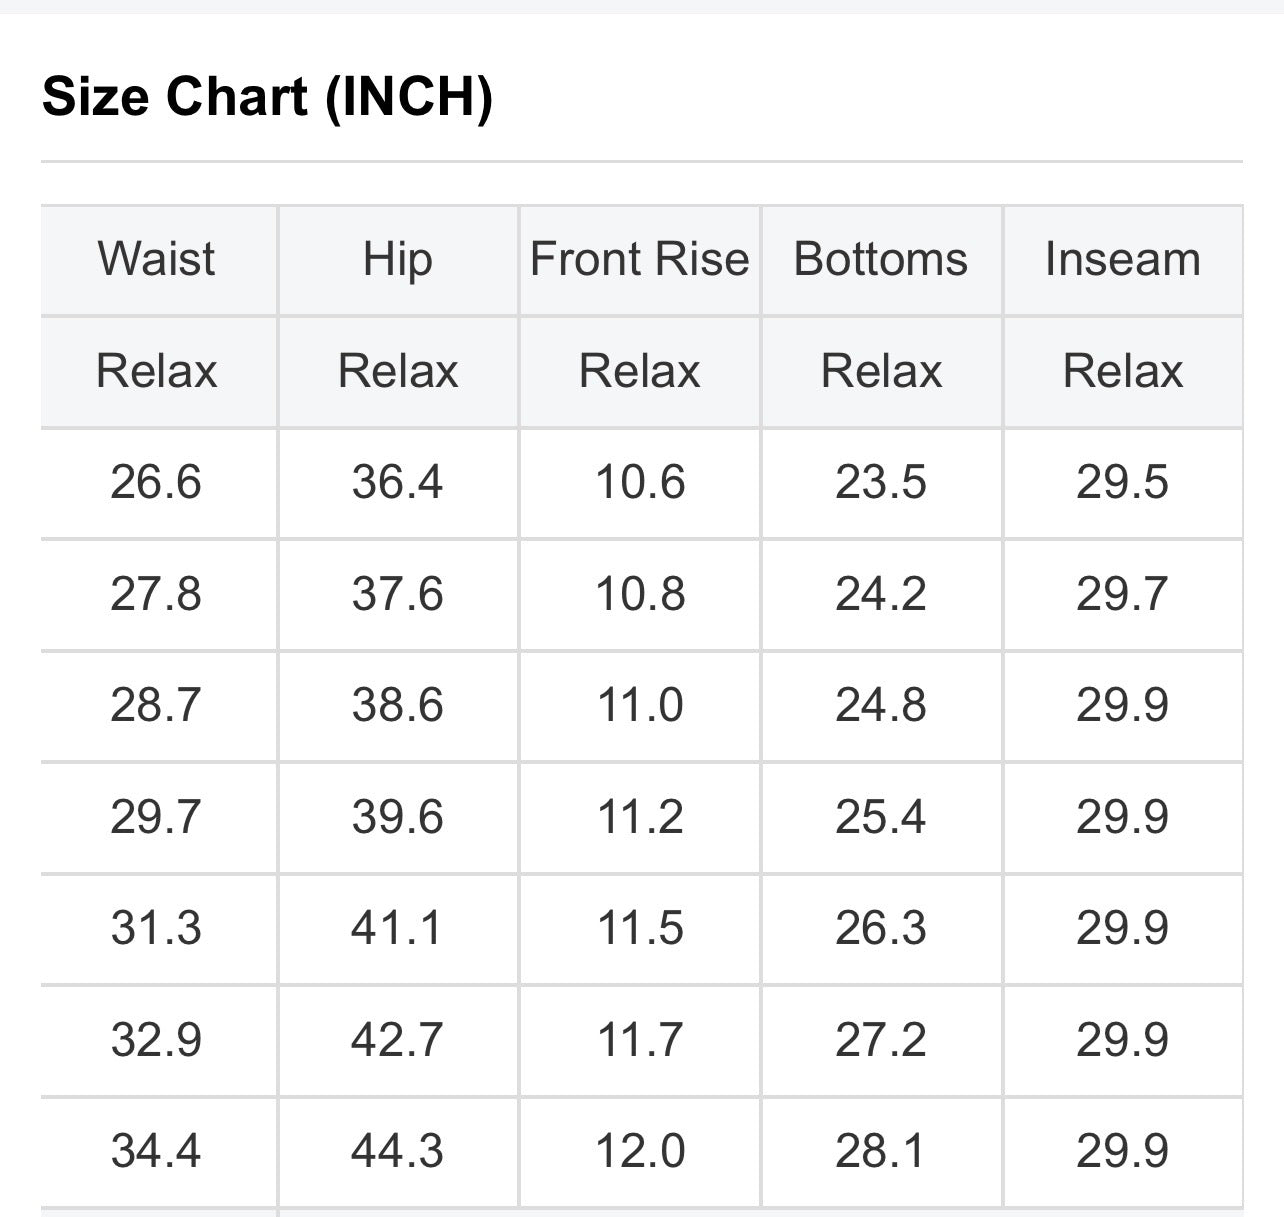The height and width of the screenshot is (1217, 1284).
Task: Click bottoms value 25.4 cell
Action: (881, 817)
